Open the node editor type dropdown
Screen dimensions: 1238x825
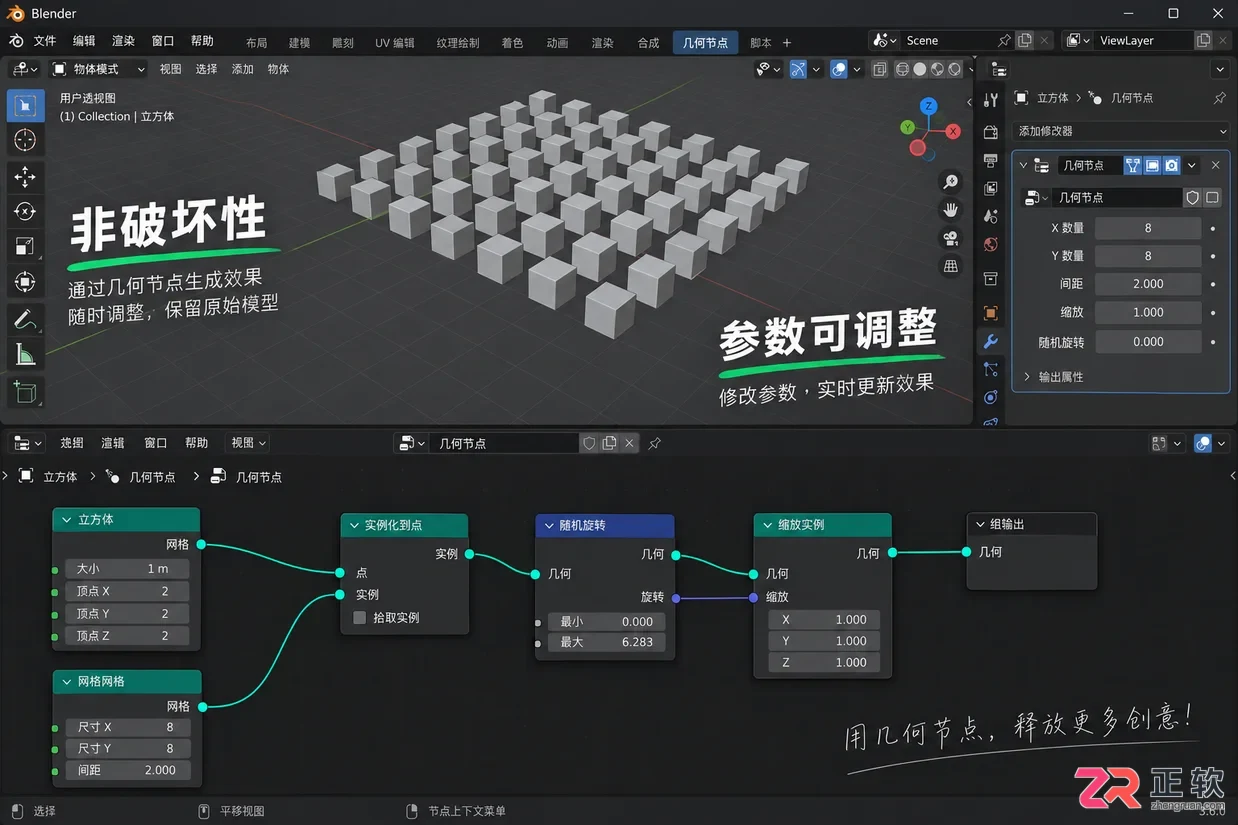click(x=25, y=443)
